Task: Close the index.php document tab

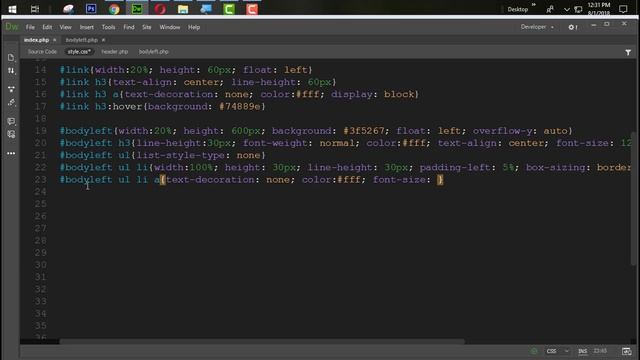Action: point(55,40)
